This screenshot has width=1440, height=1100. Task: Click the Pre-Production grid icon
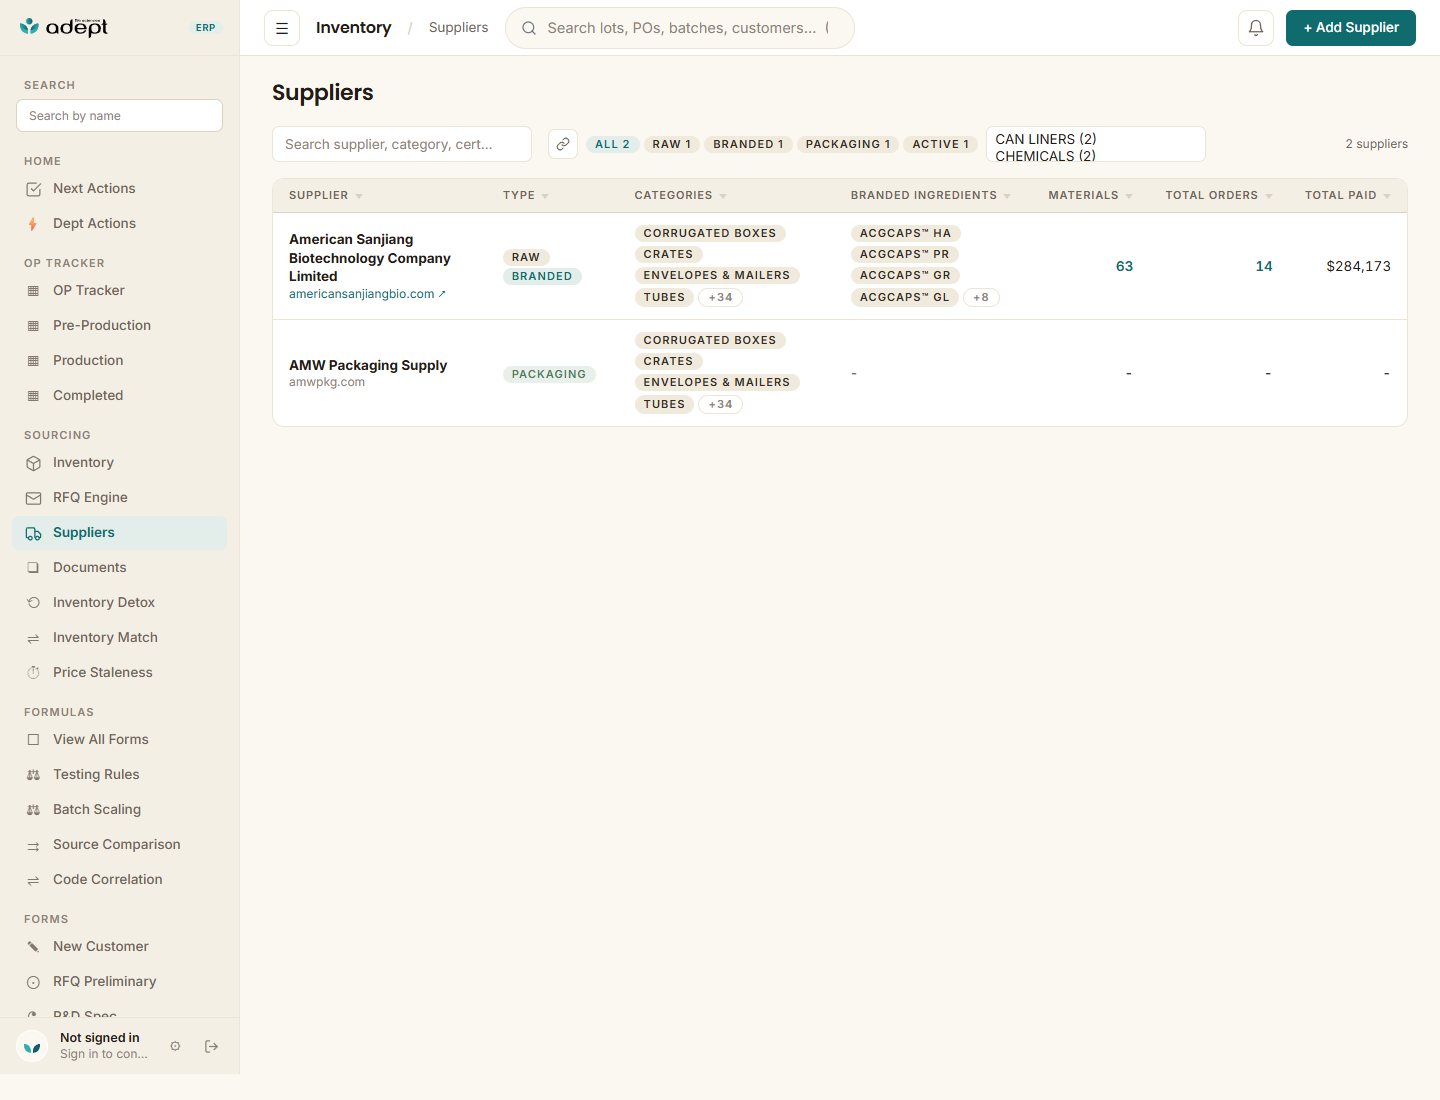click(x=33, y=326)
